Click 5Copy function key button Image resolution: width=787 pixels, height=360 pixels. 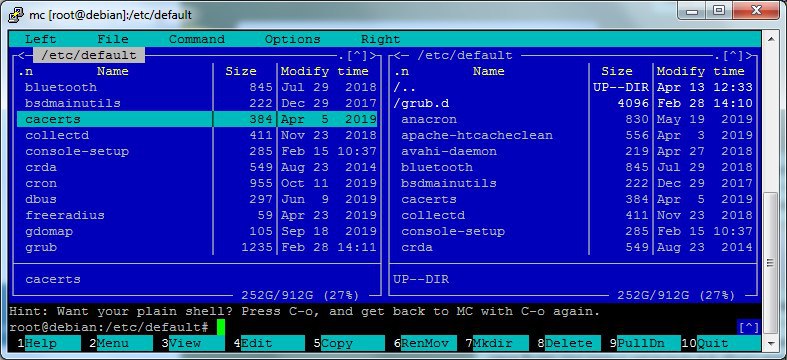[x=349, y=343]
